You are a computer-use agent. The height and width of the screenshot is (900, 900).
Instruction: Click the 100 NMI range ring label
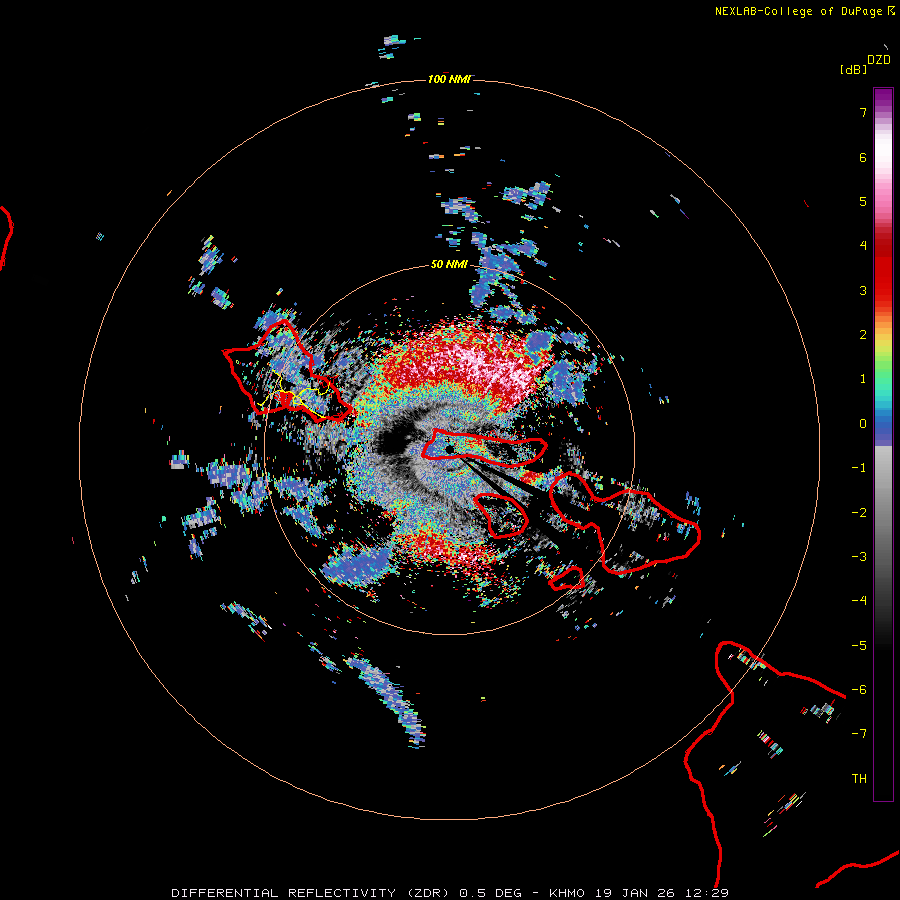449,79
